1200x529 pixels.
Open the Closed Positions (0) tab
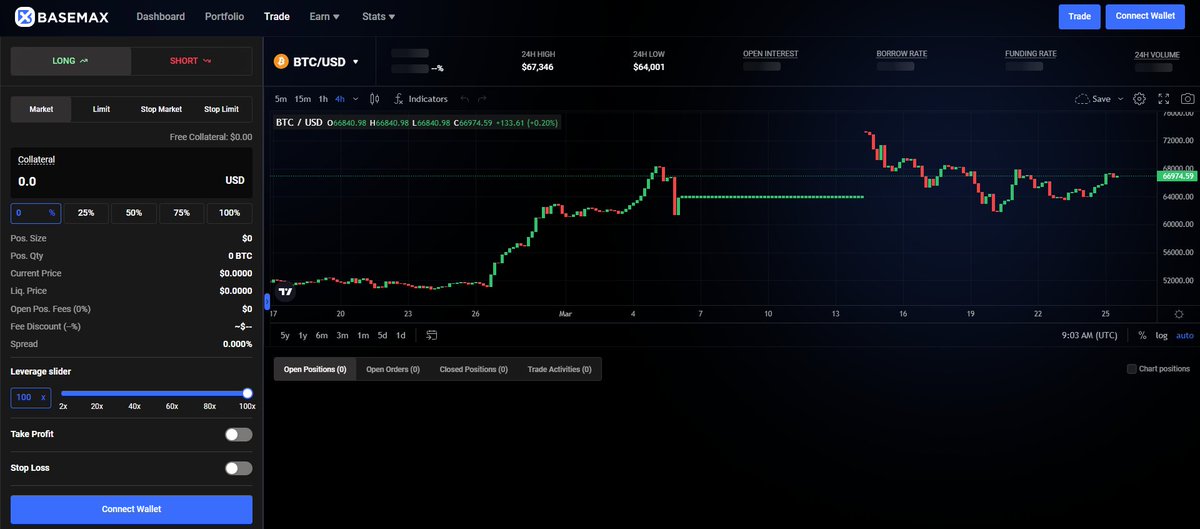pyautogui.click(x=474, y=369)
